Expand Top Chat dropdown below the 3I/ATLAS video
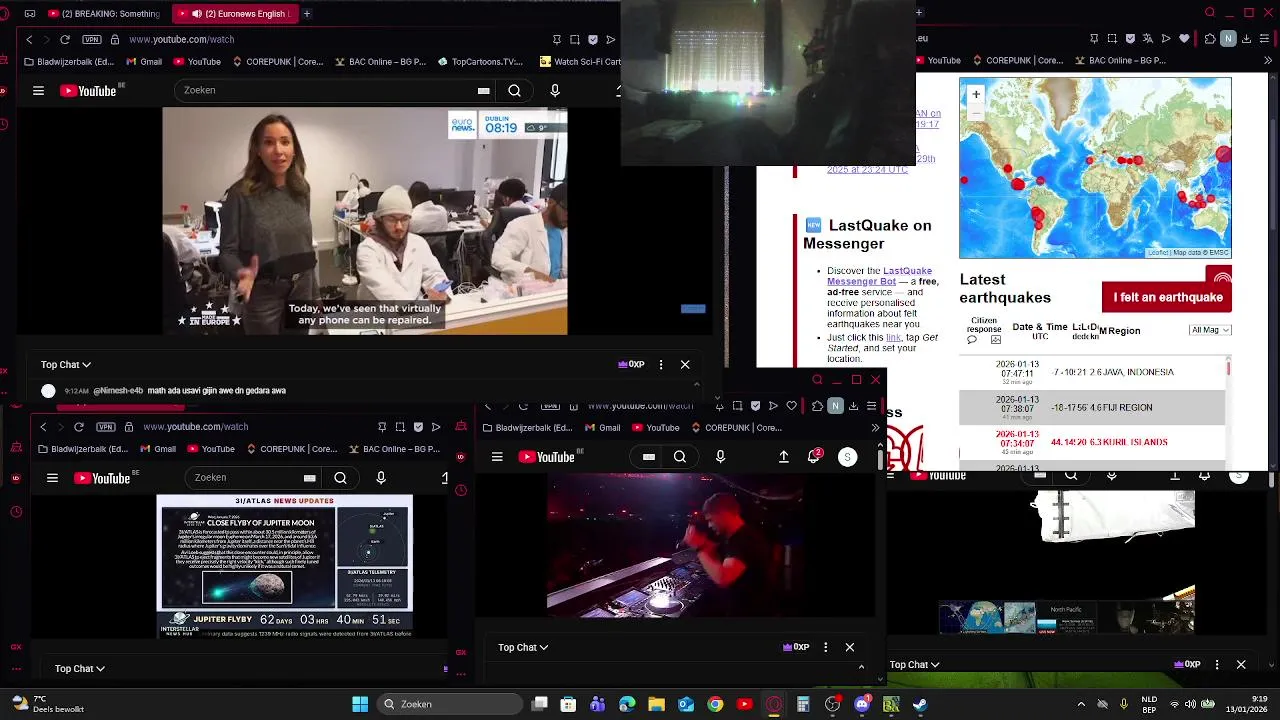The image size is (1280, 720). pyautogui.click(x=80, y=669)
